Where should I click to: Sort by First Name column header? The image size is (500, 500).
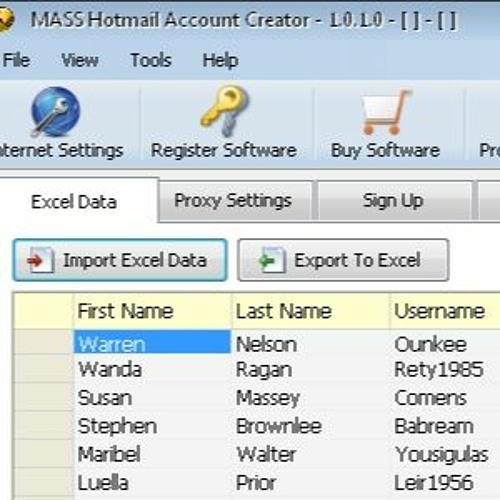(152, 311)
